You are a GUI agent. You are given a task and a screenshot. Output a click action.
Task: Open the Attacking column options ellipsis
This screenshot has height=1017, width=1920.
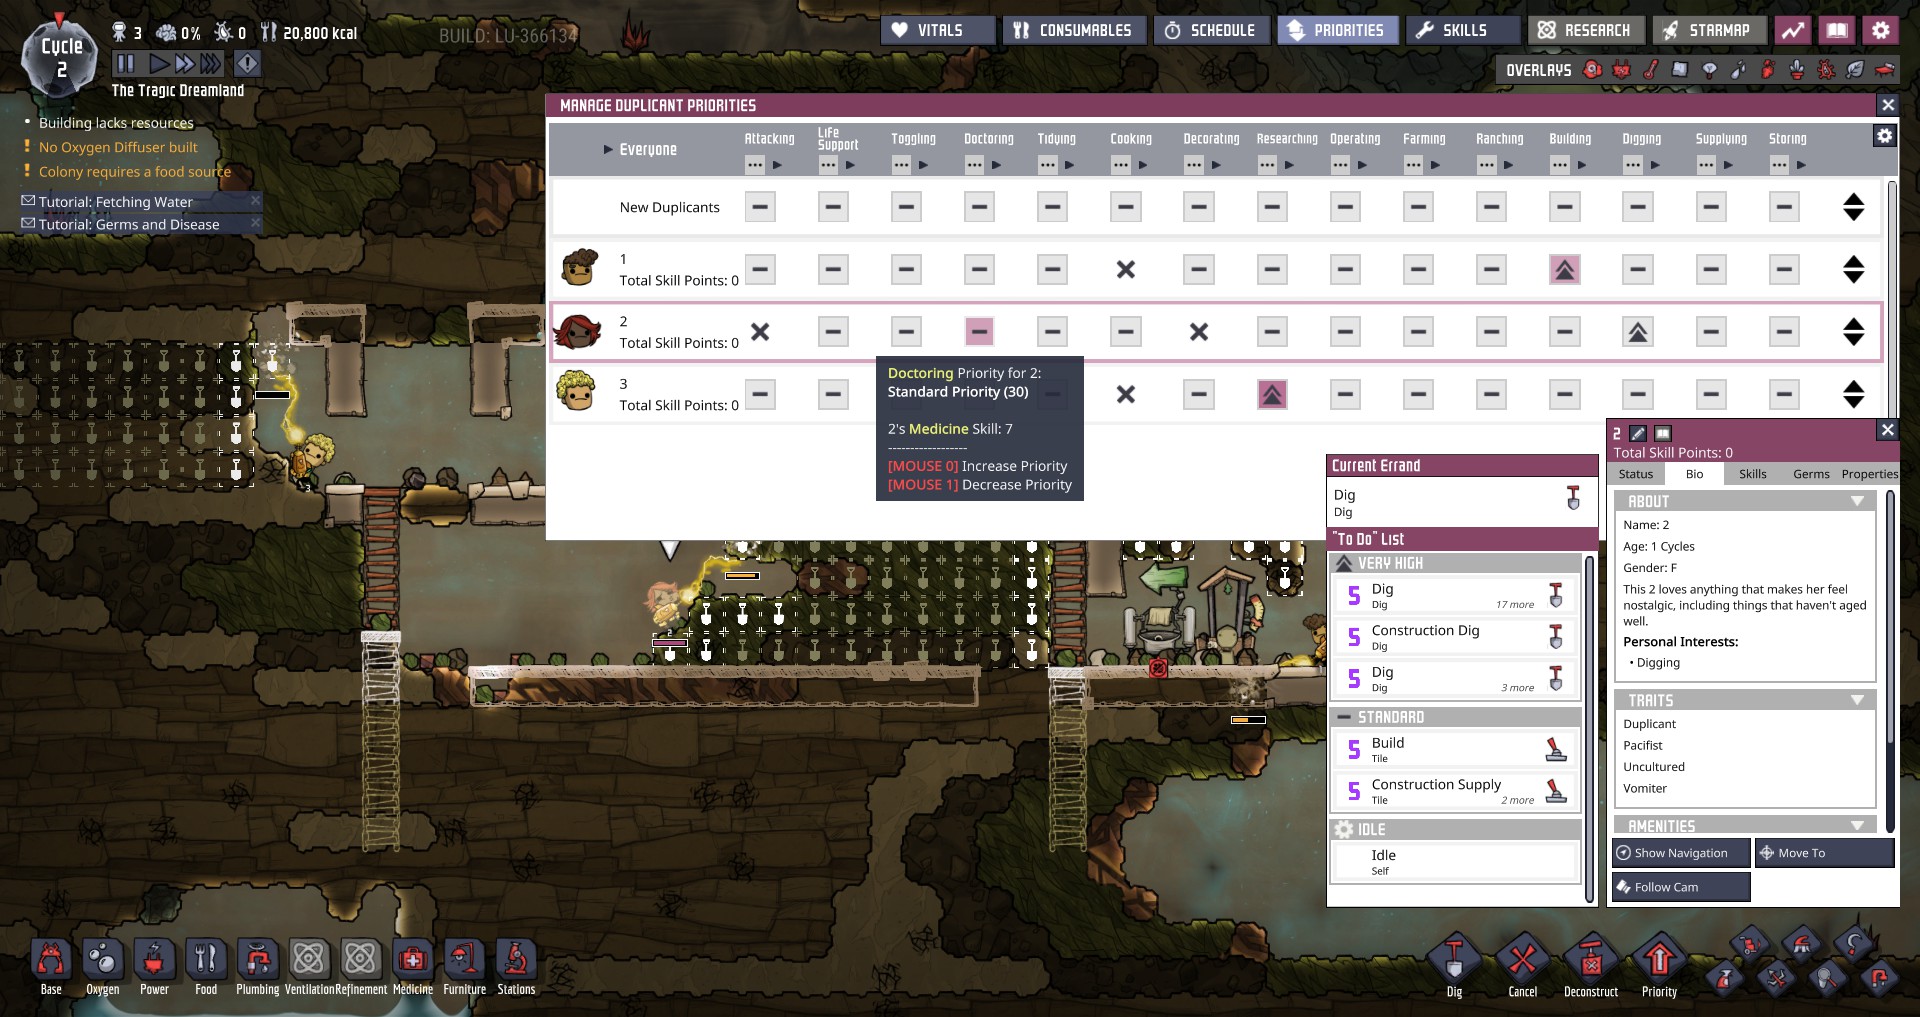(755, 165)
